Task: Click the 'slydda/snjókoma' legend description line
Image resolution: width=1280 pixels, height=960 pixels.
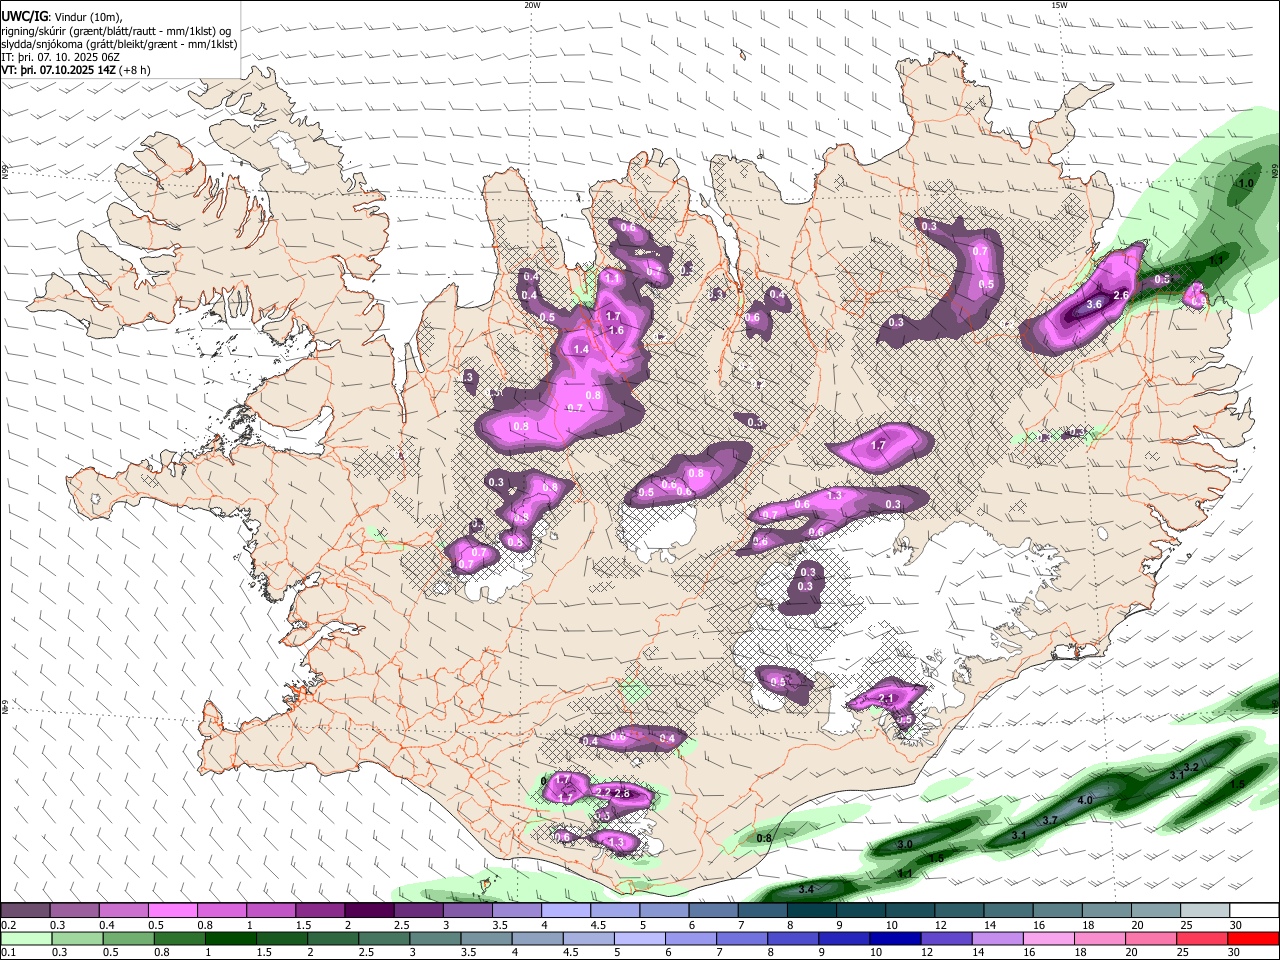Action: tap(119, 44)
